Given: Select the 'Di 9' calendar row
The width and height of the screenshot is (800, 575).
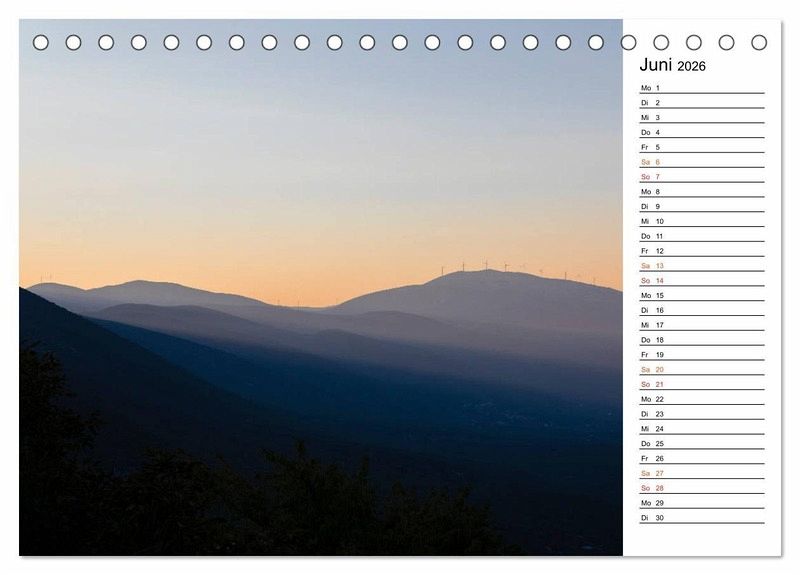Looking at the screenshot, I should [x=702, y=206].
